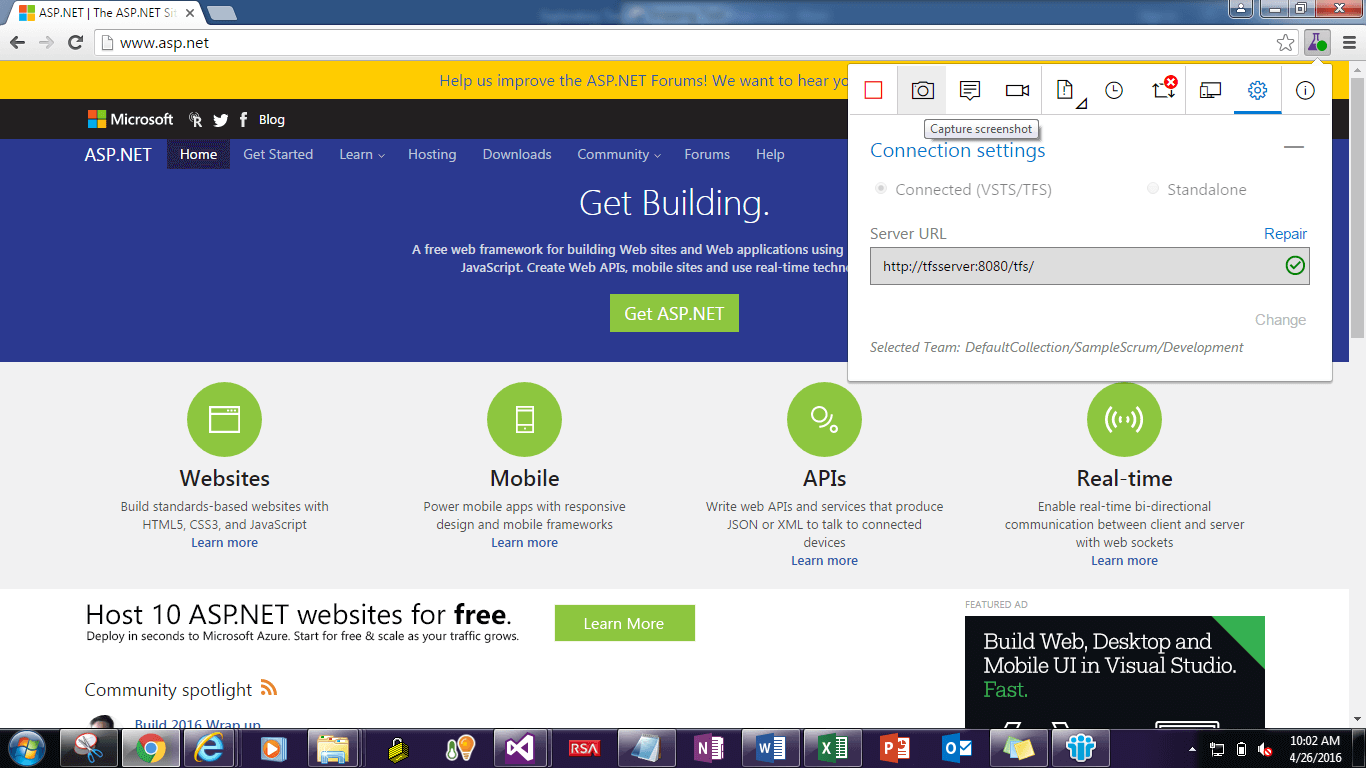Capture screenshot with the camera icon
This screenshot has height=768, width=1366.
[922, 91]
